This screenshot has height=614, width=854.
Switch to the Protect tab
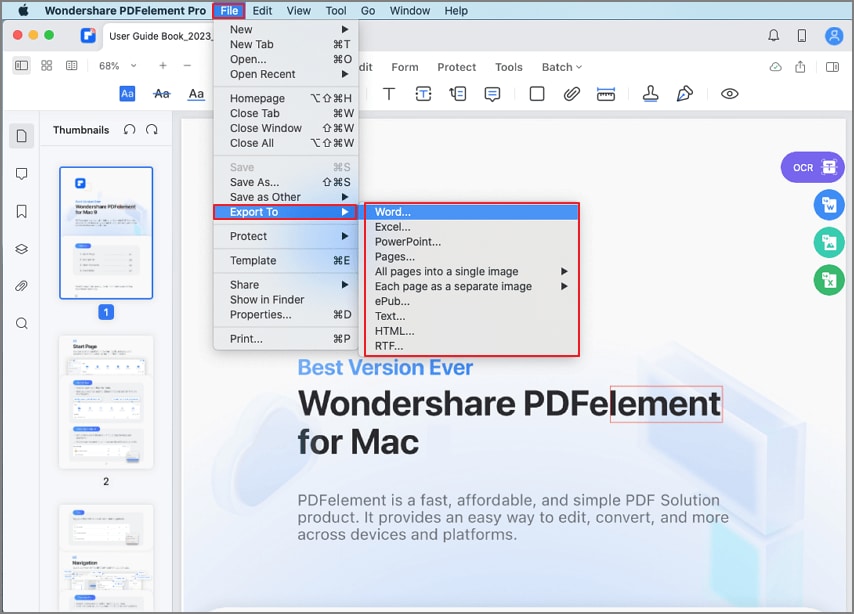click(x=456, y=67)
